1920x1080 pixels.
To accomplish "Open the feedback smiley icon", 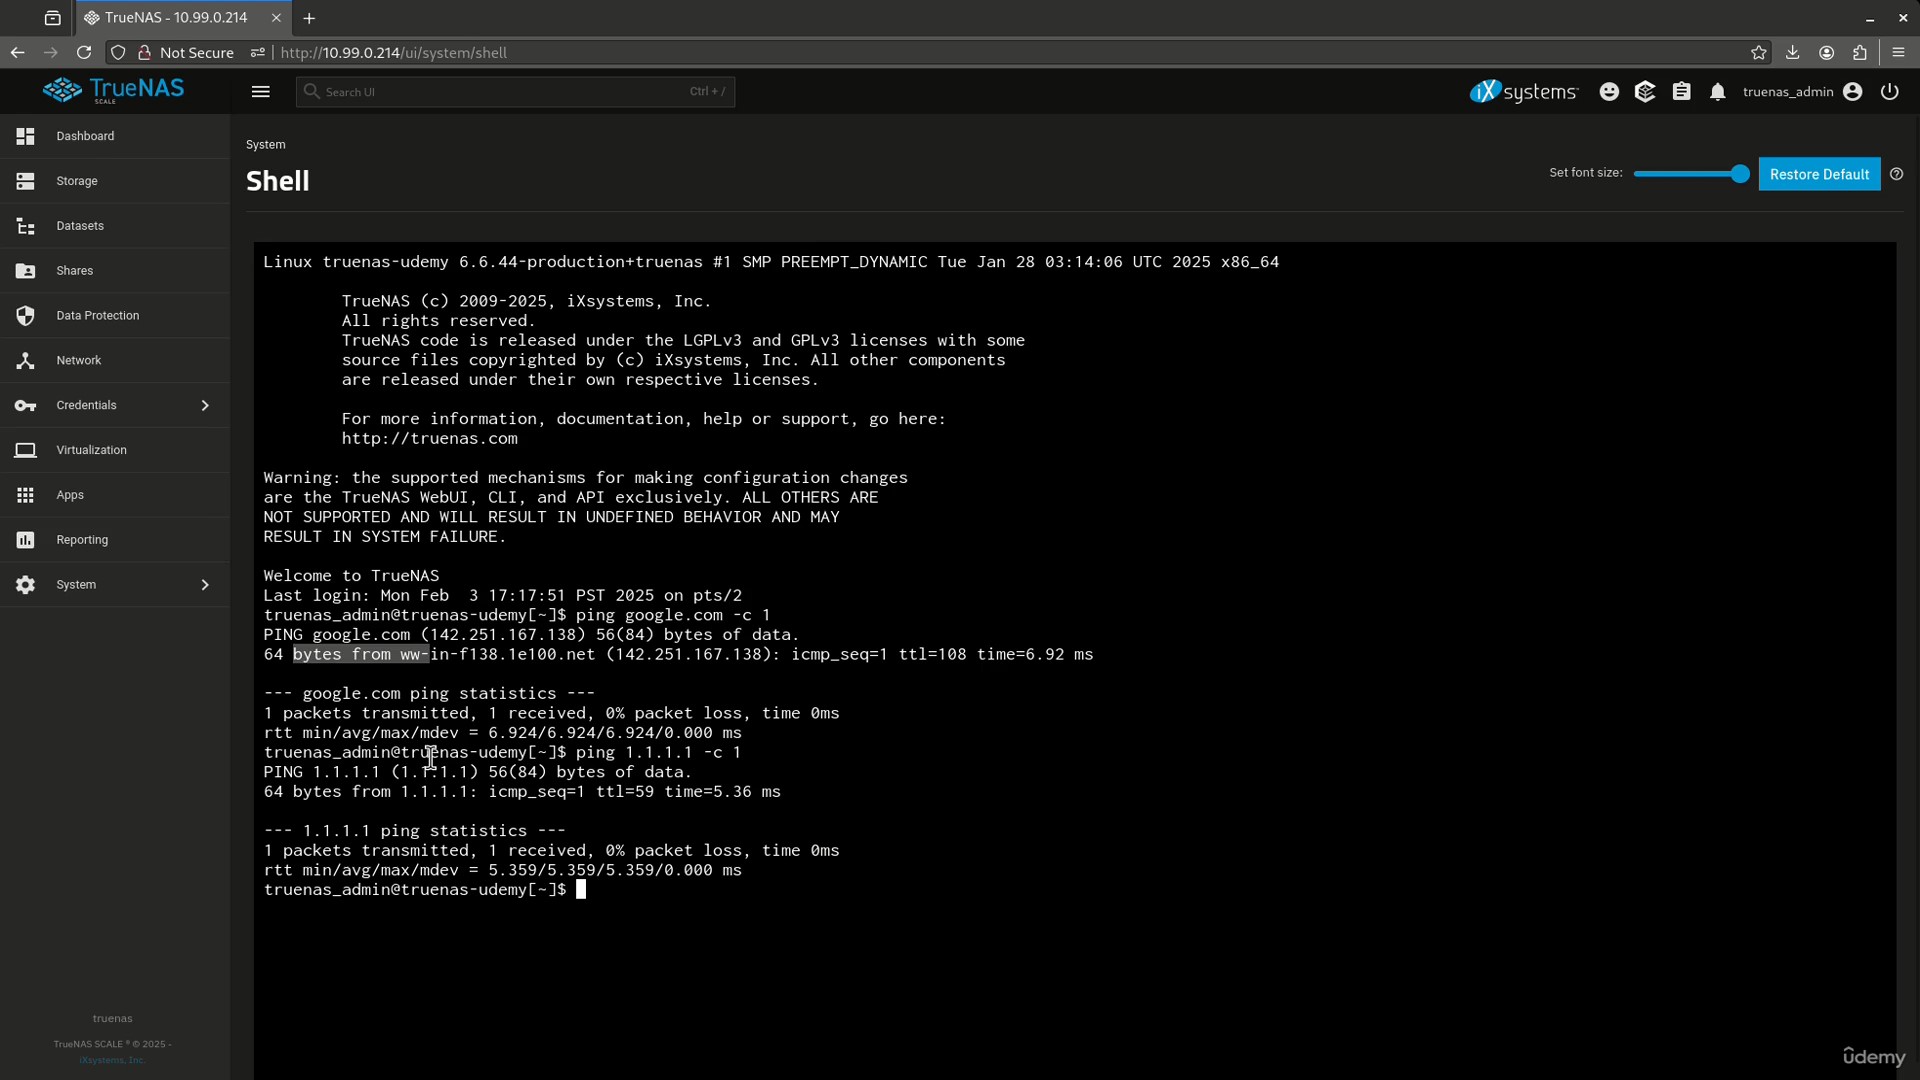I will (1609, 91).
